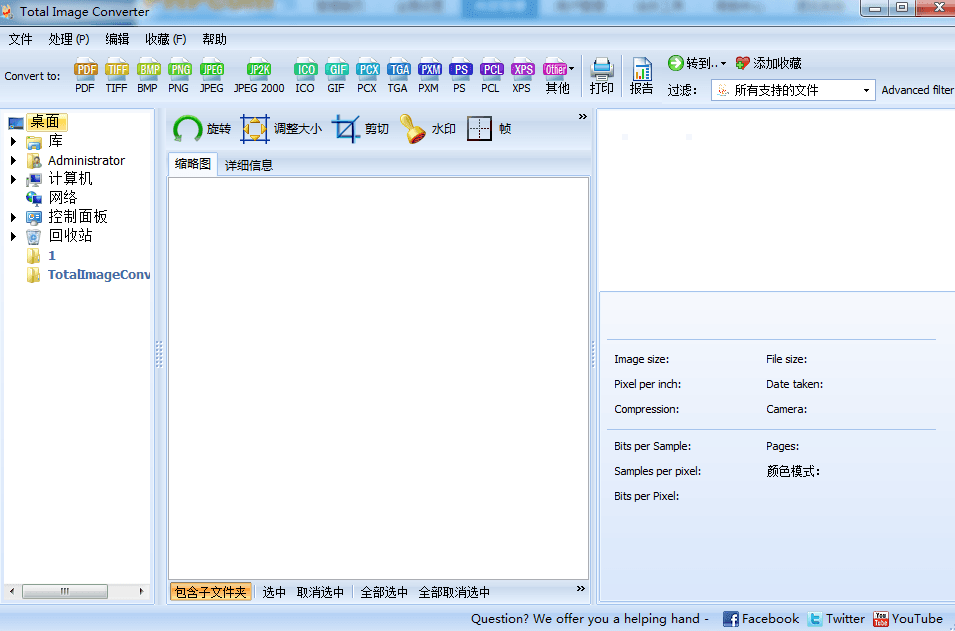Click the Check (选中) button
Image resolution: width=955 pixels, height=631 pixels.
tap(274, 592)
